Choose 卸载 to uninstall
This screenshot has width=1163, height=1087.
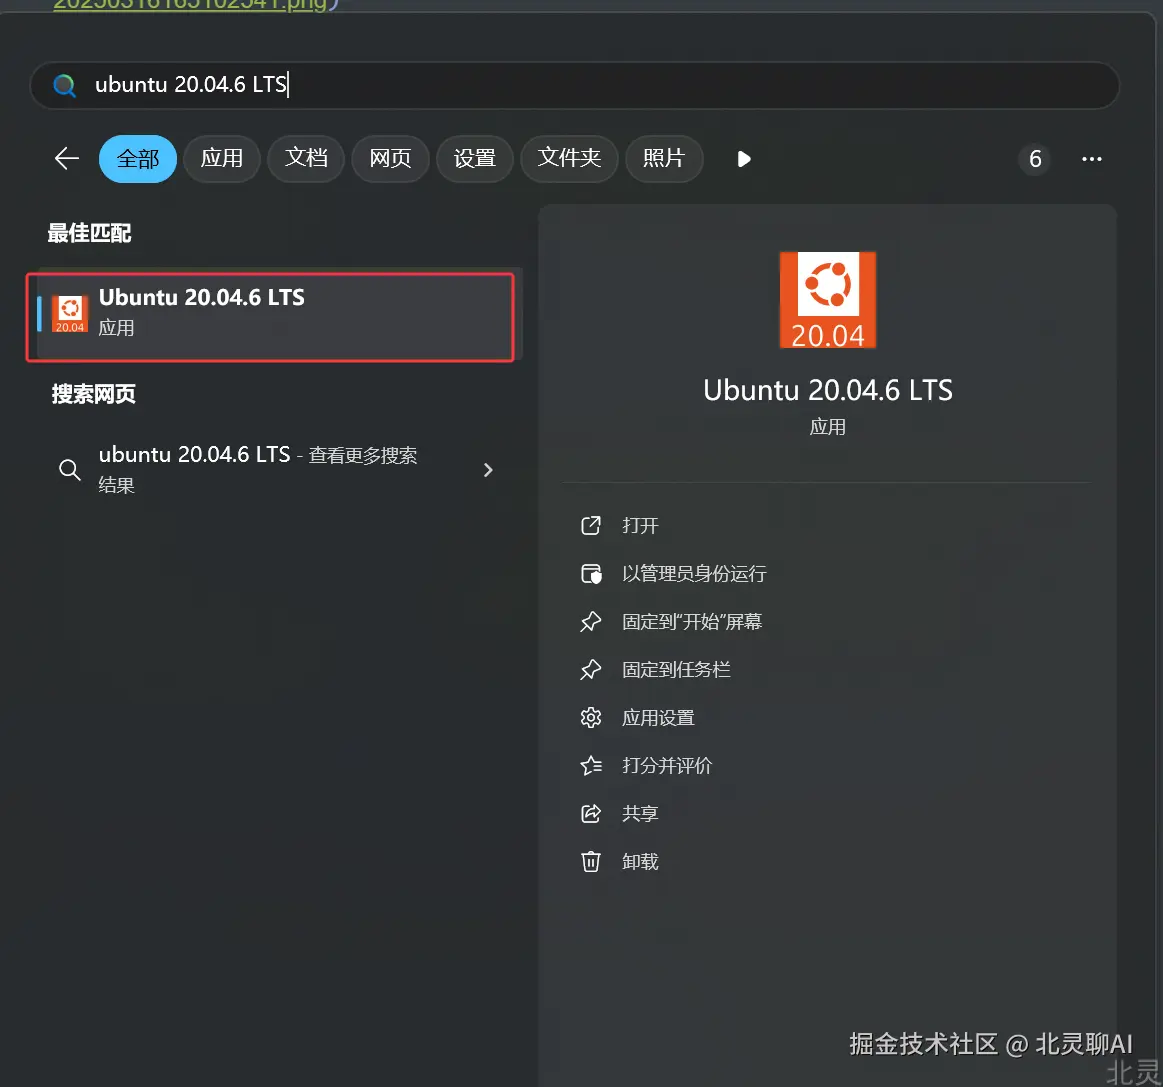(640, 862)
